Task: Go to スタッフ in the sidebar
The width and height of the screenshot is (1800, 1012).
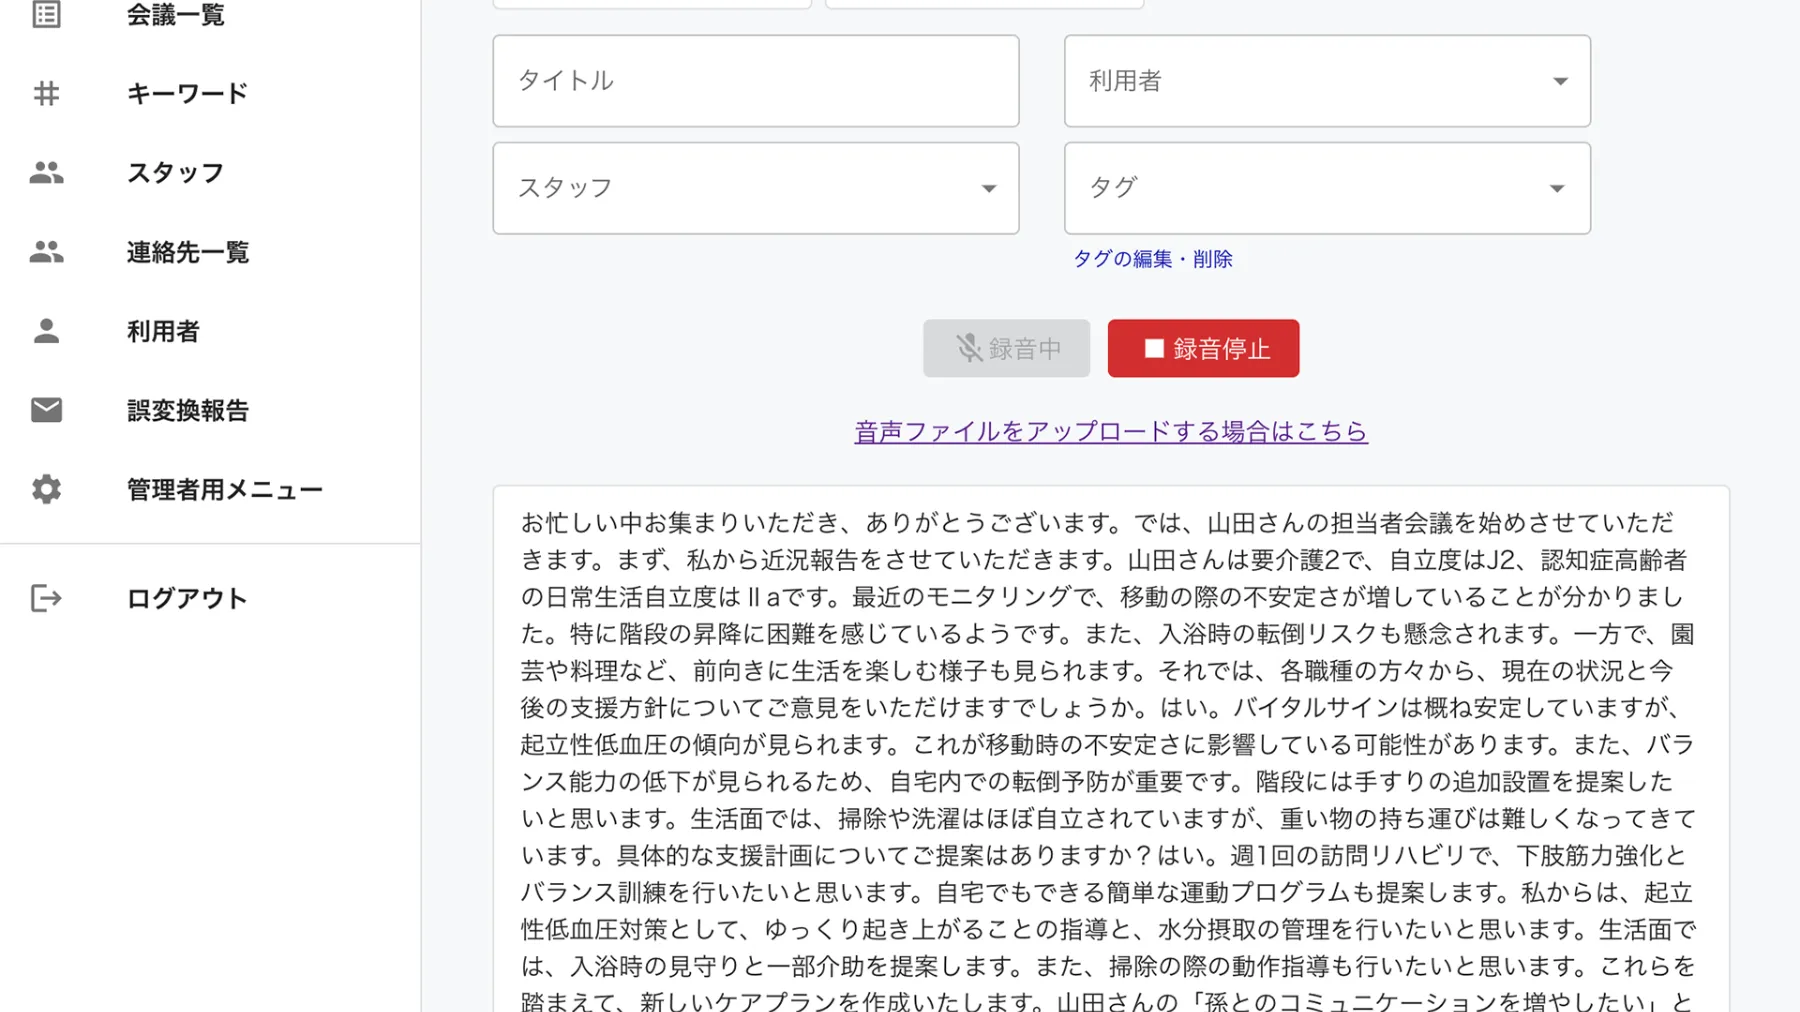Action: coord(175,173)
